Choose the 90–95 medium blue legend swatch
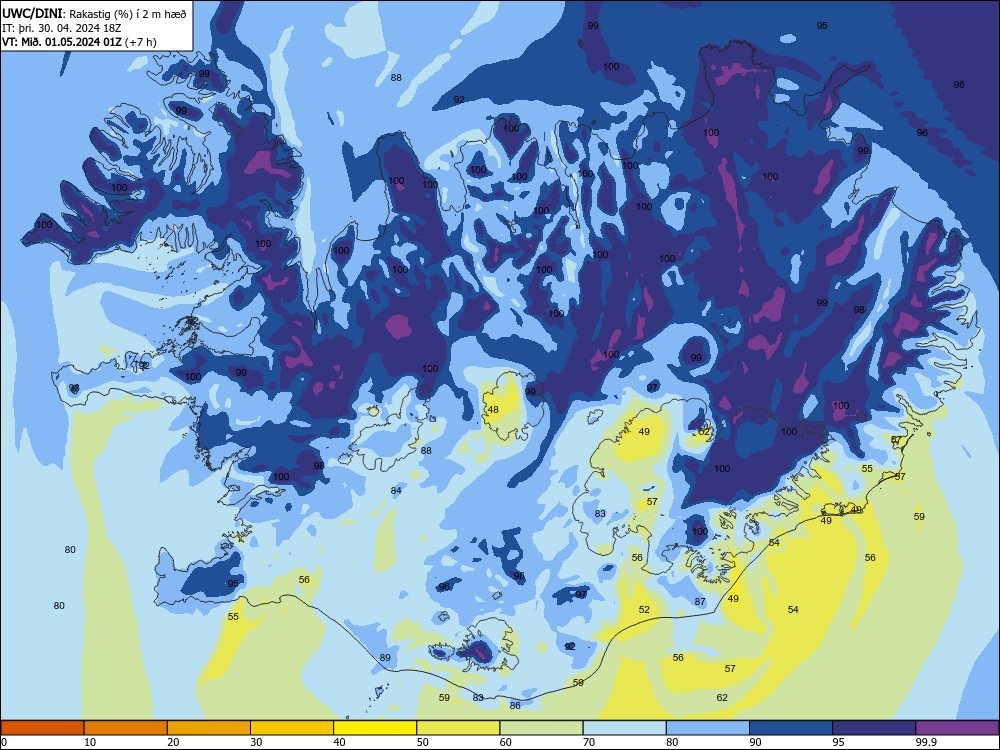Viewport: 1000px width, 750px height. click(791, 728)
